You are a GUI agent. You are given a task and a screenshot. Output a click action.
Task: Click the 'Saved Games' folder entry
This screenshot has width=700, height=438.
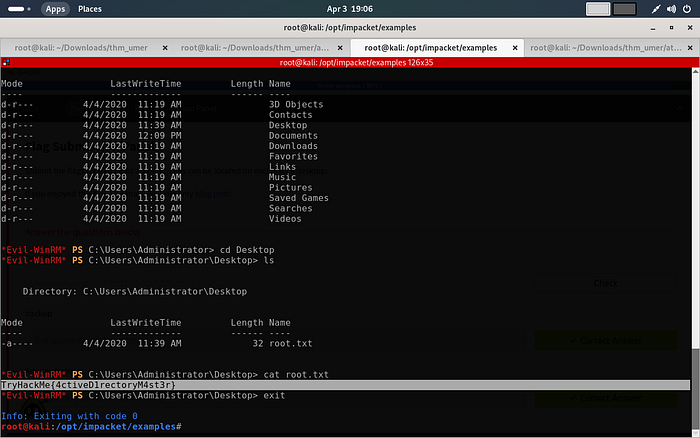pyautogui.click(x=299, y=198)
